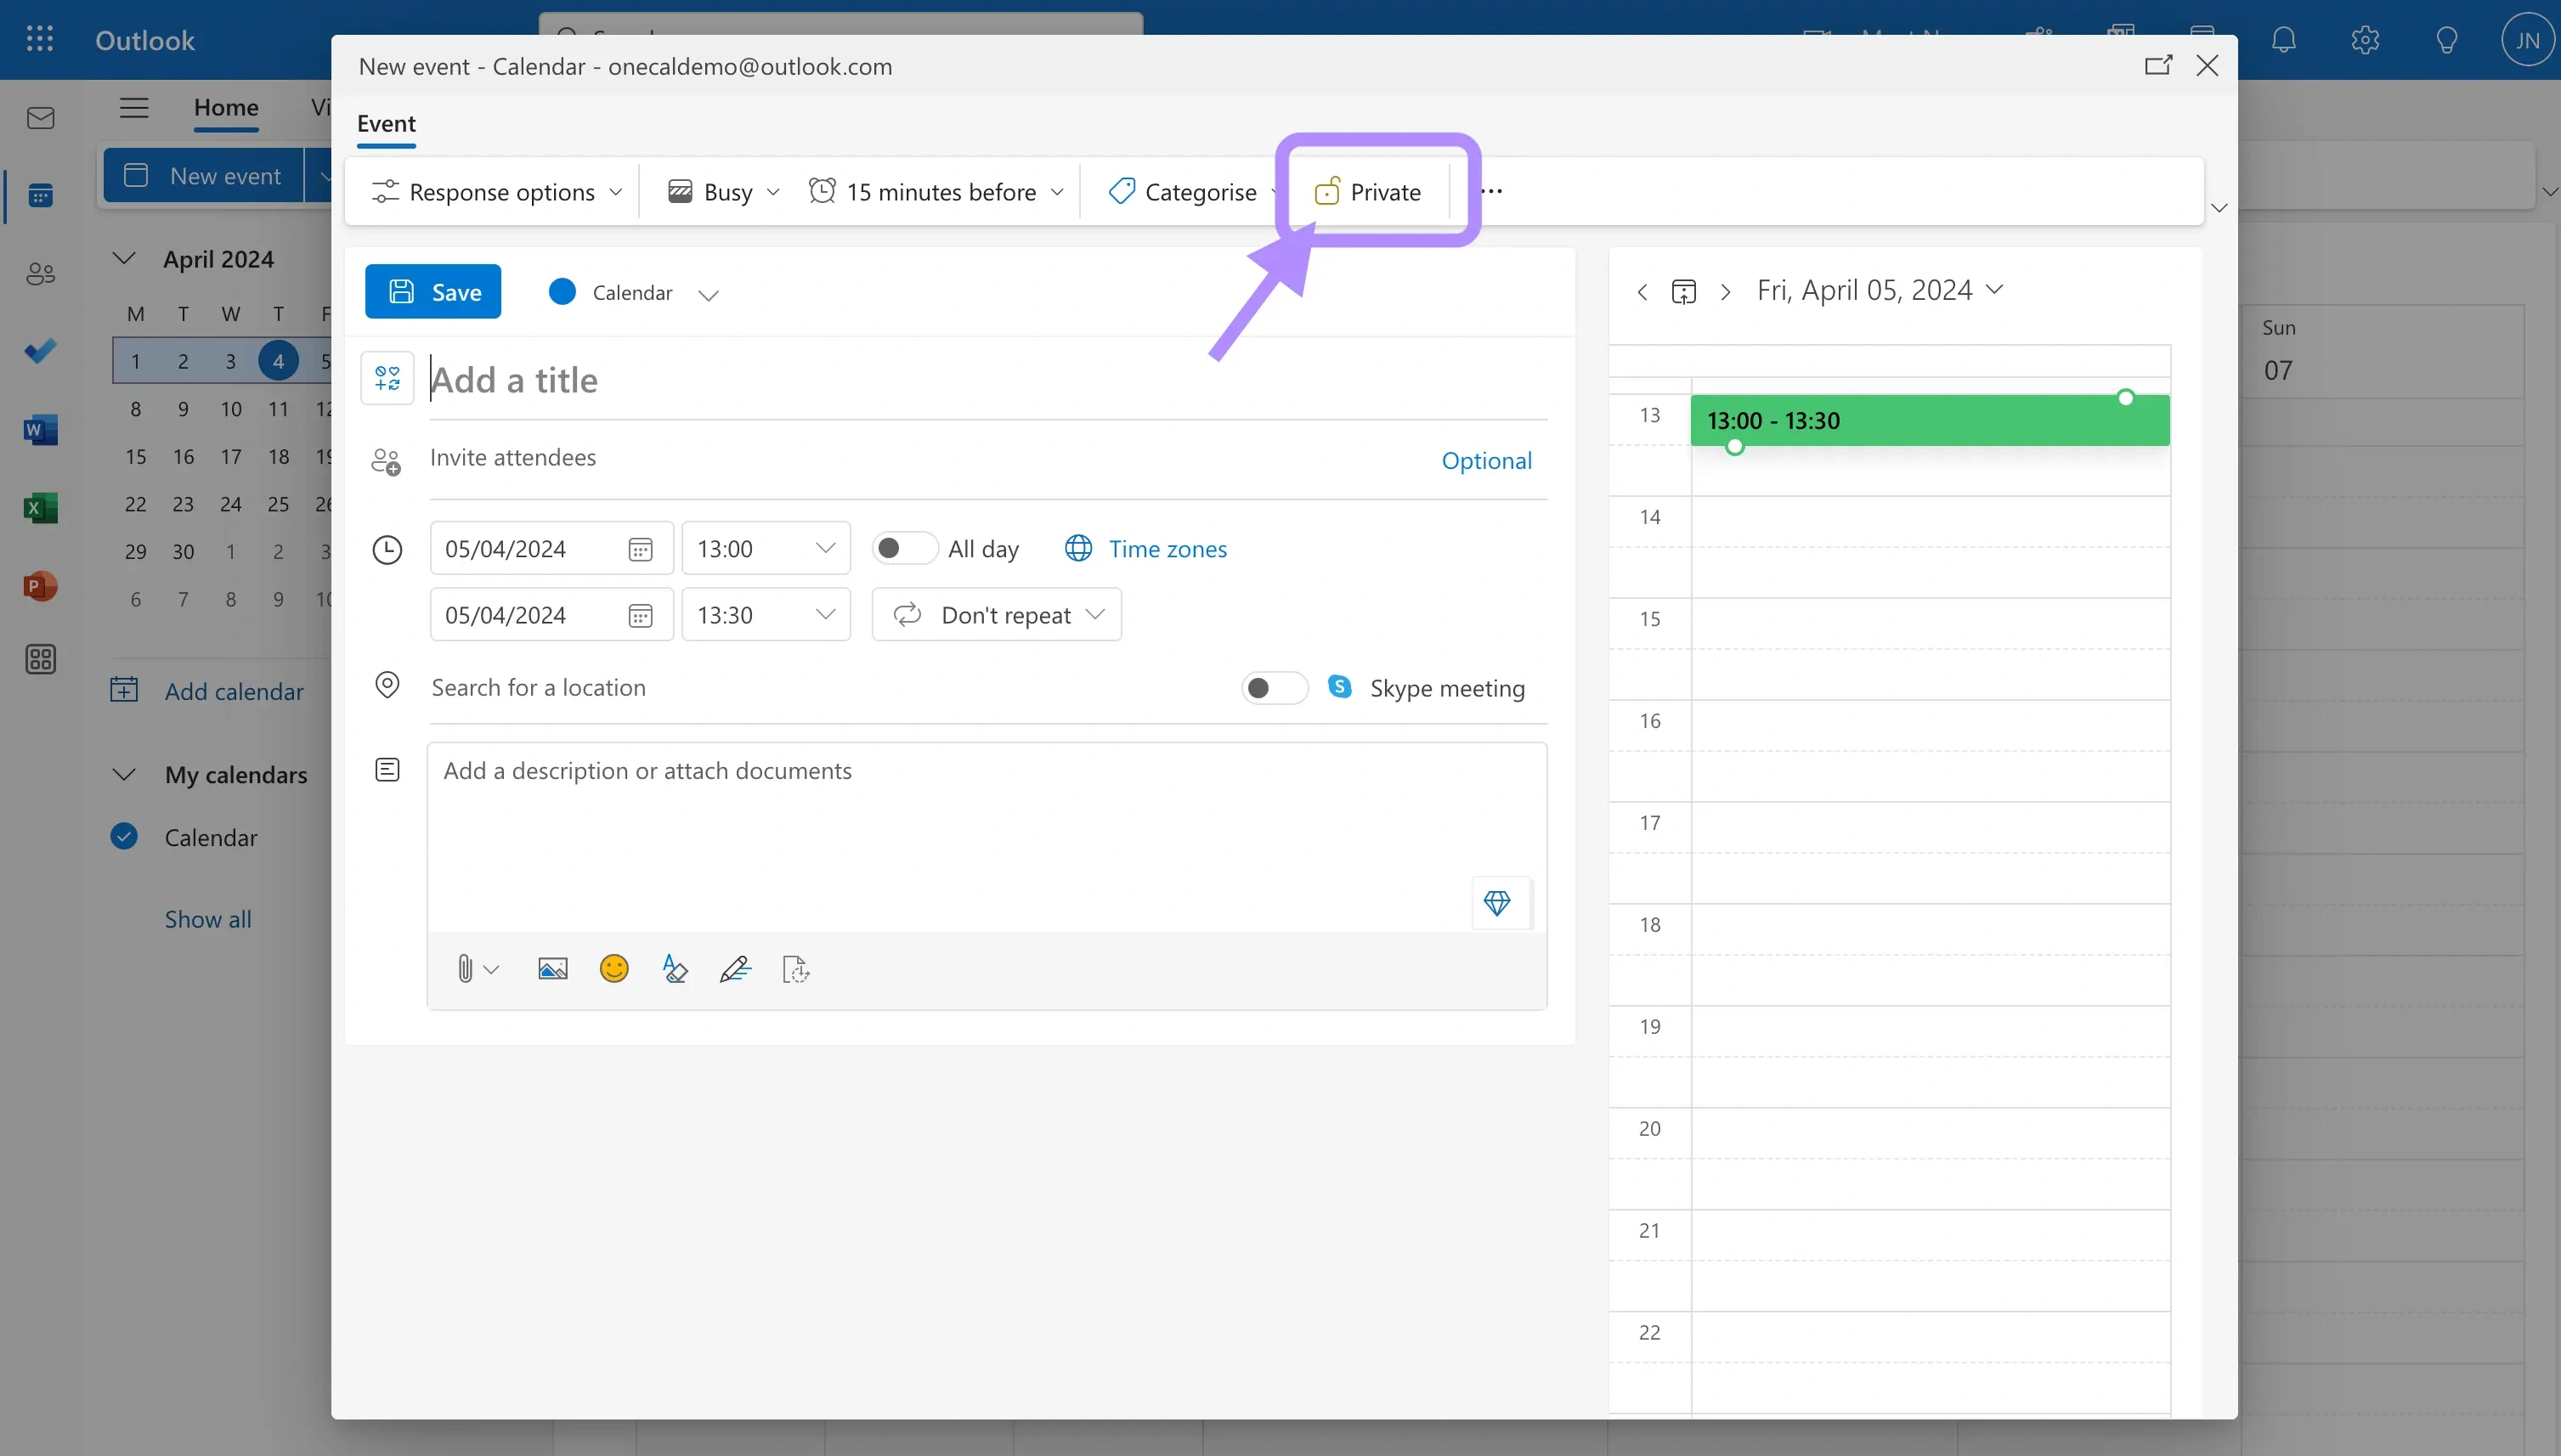Open the Calendar app from the sidebar
Viewport: 2561px width, 1456px height.
[x=40, y=195]
